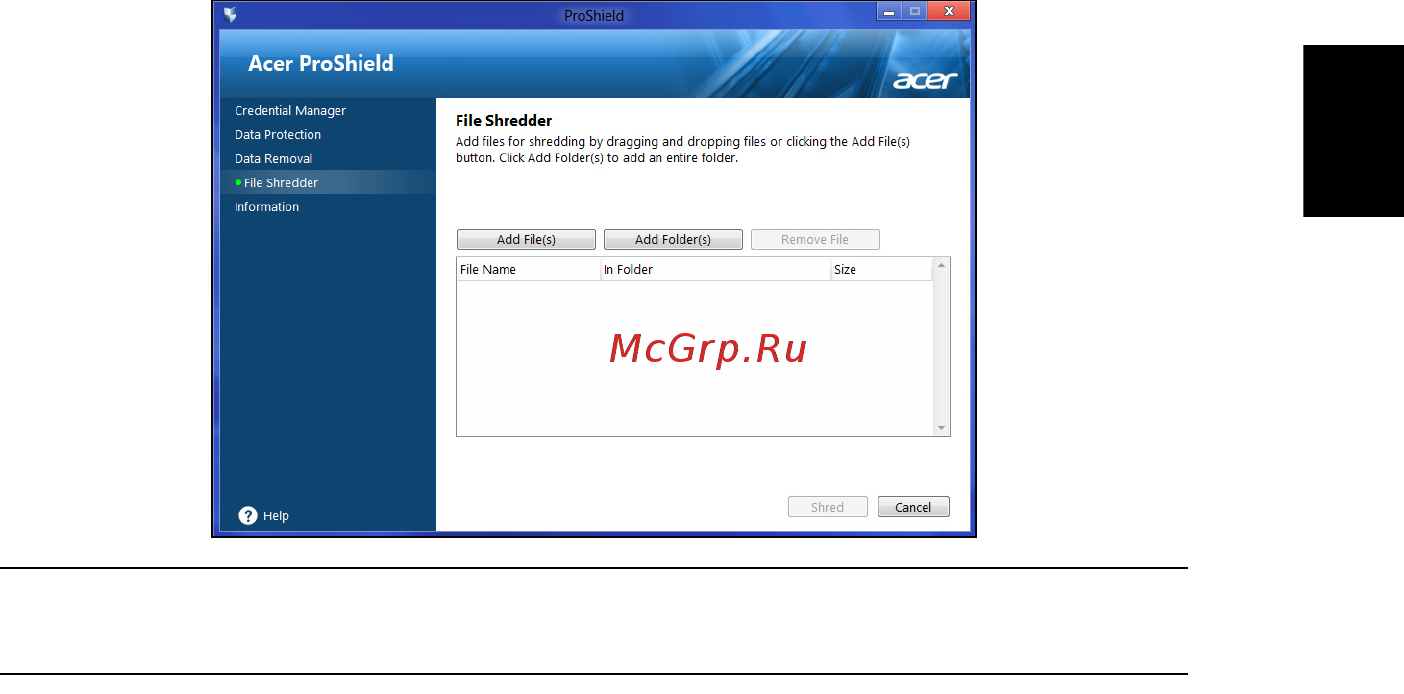Sort list by In Folder column
This screenshot has width=1404, height=694.
[x=716, y=270]
